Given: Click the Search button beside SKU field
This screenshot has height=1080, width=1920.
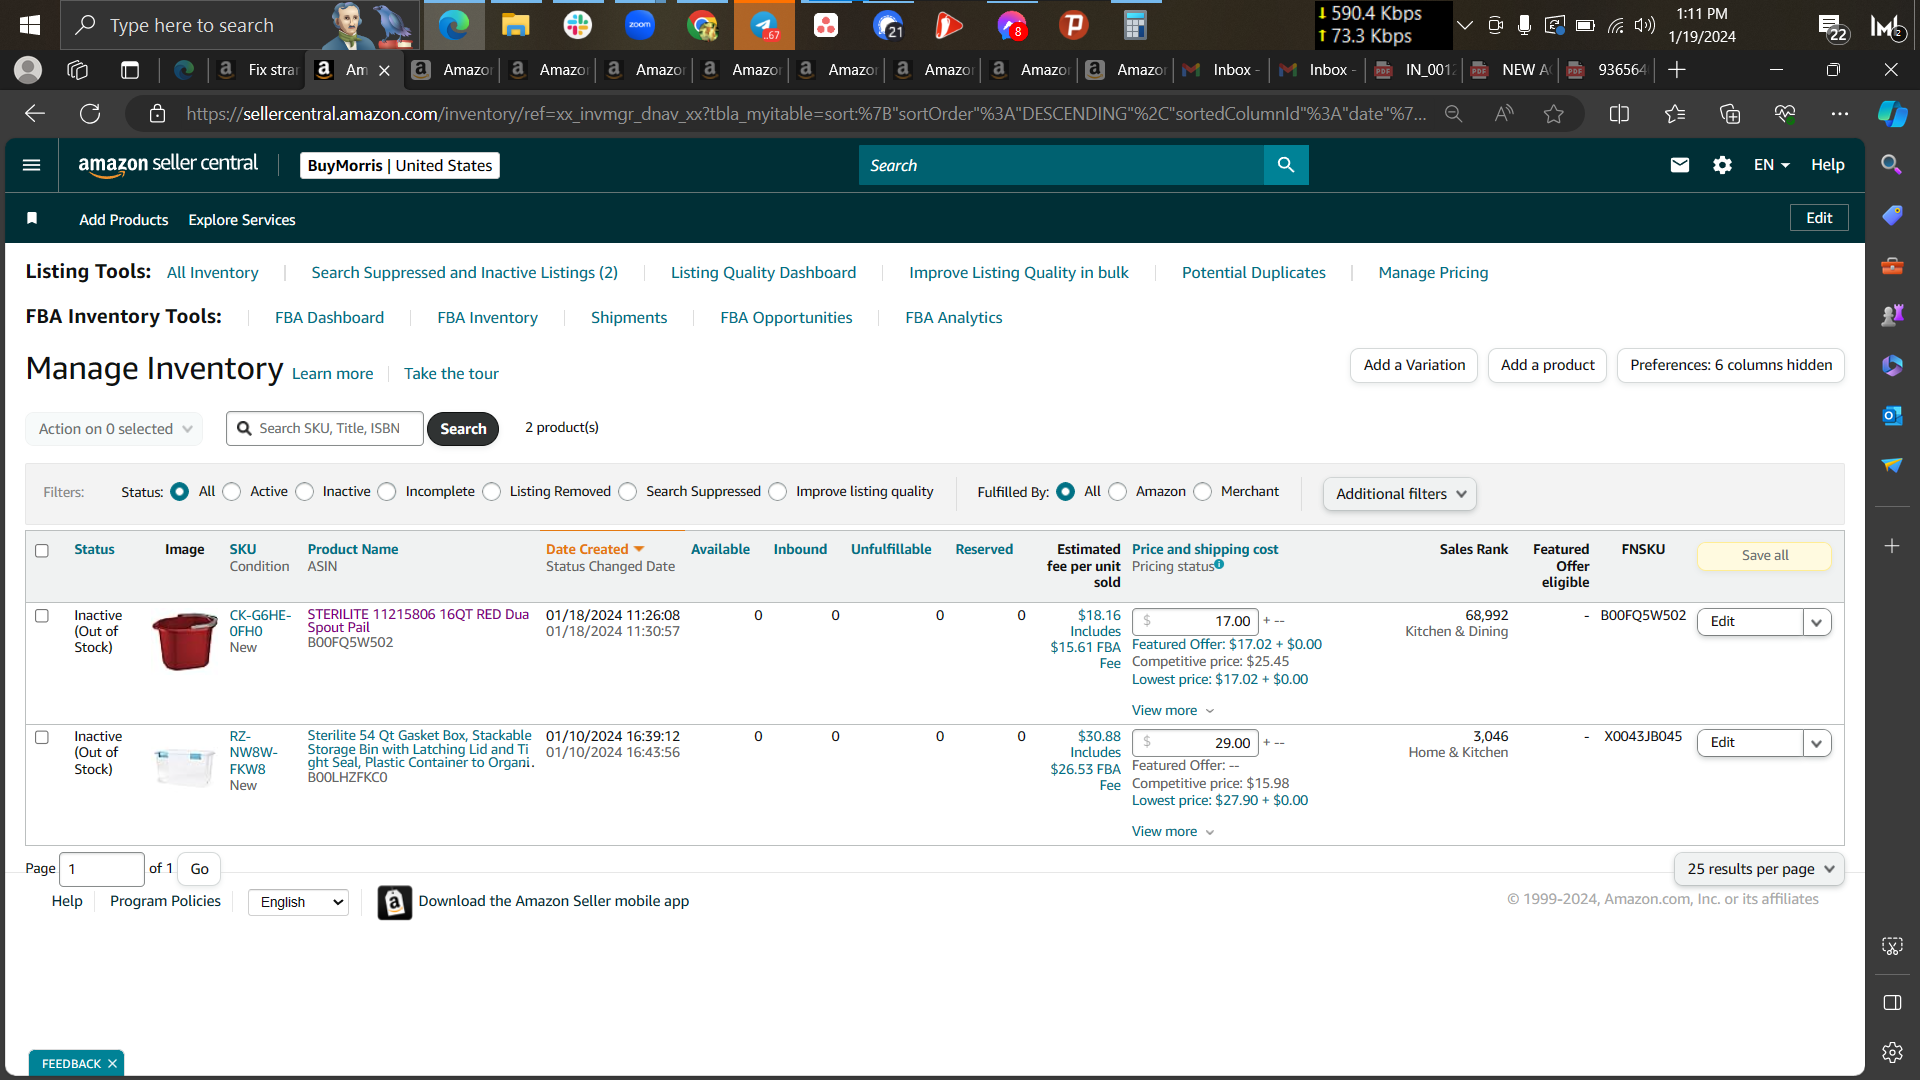Looking at the screenshot, I should pos(463,429).
